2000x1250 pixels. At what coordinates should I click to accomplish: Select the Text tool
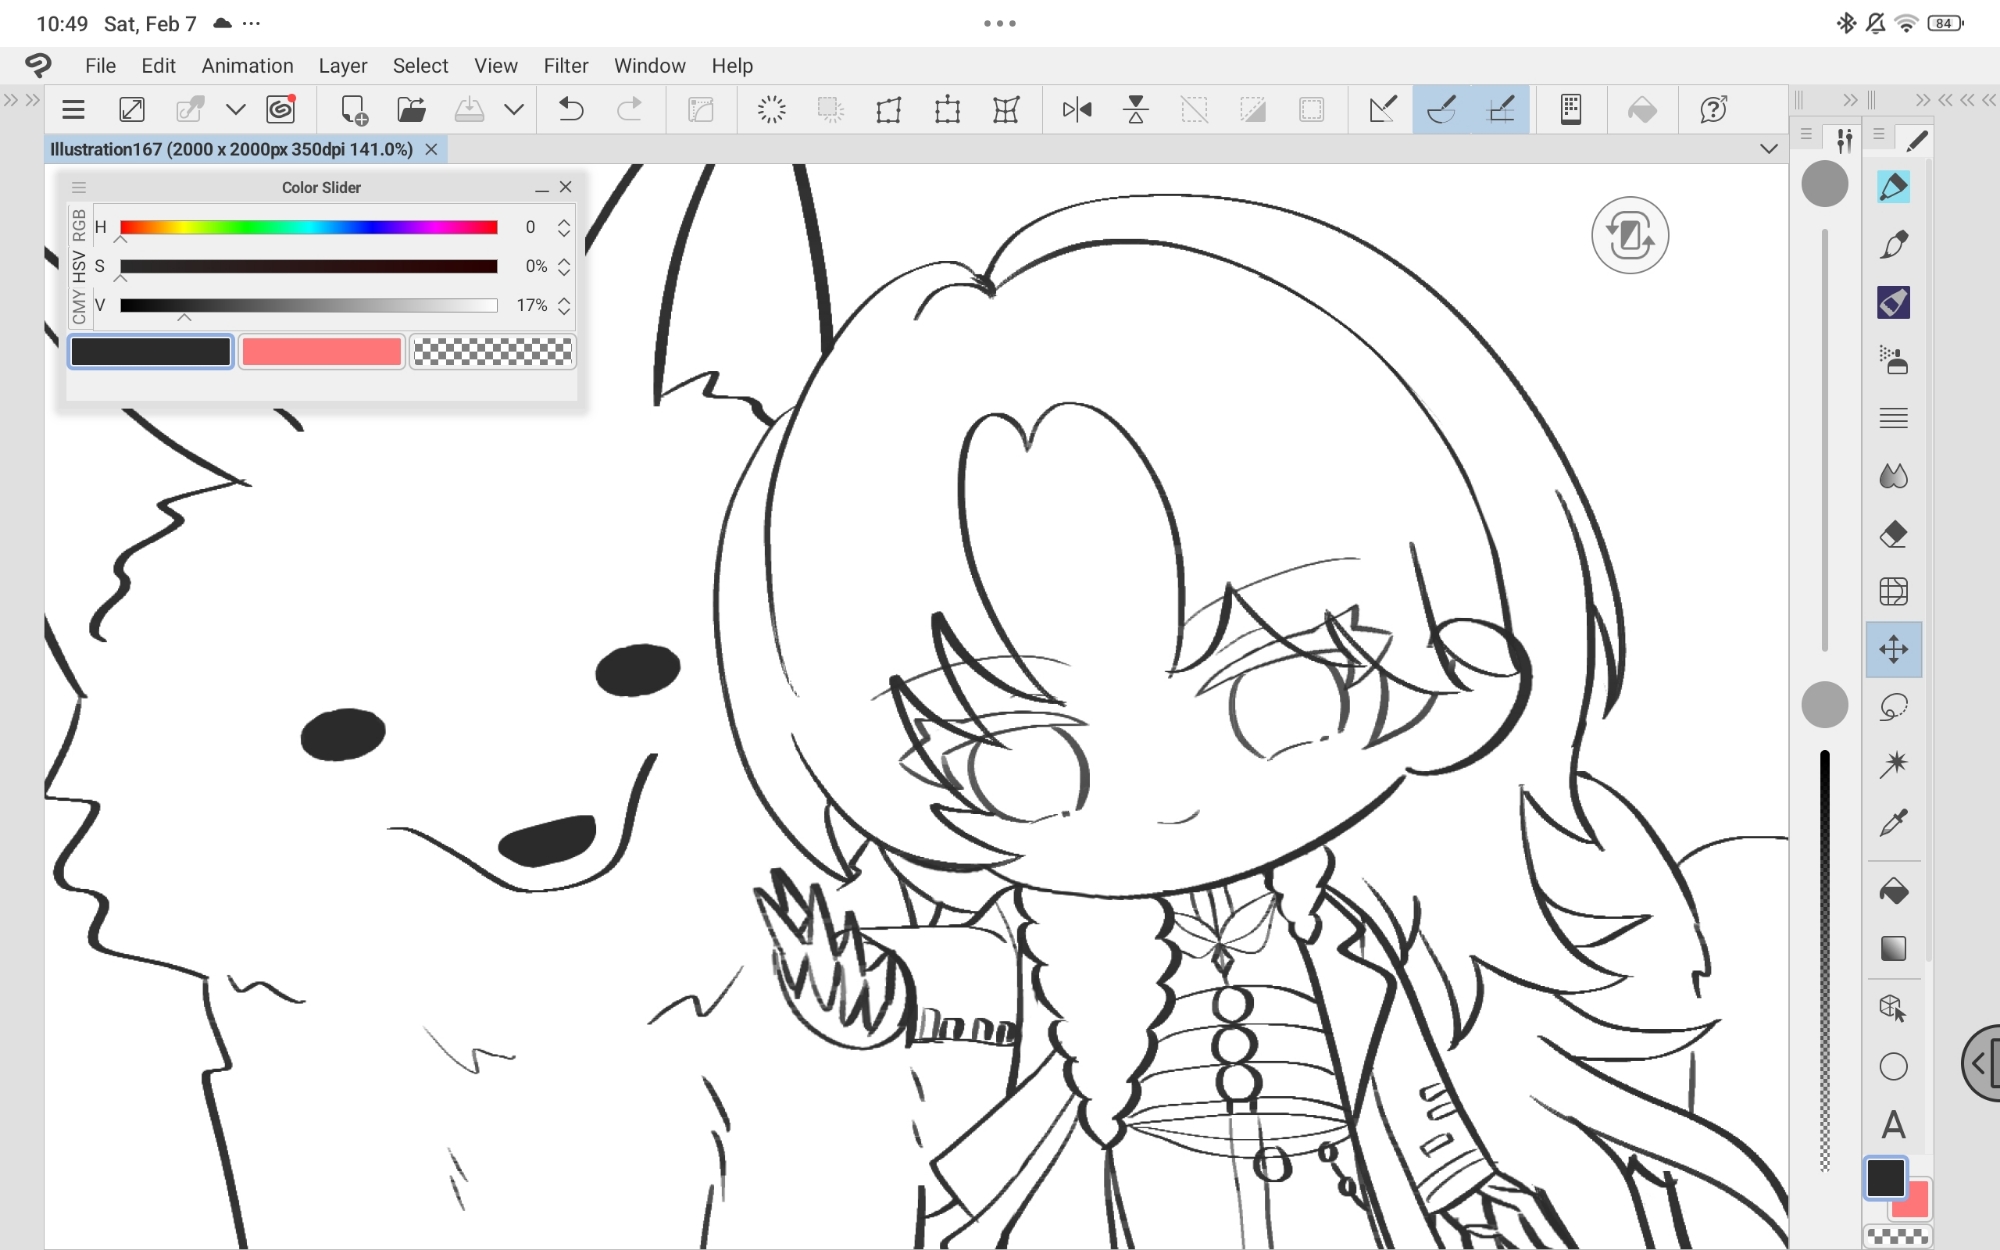click(x=1893, y=1125)
